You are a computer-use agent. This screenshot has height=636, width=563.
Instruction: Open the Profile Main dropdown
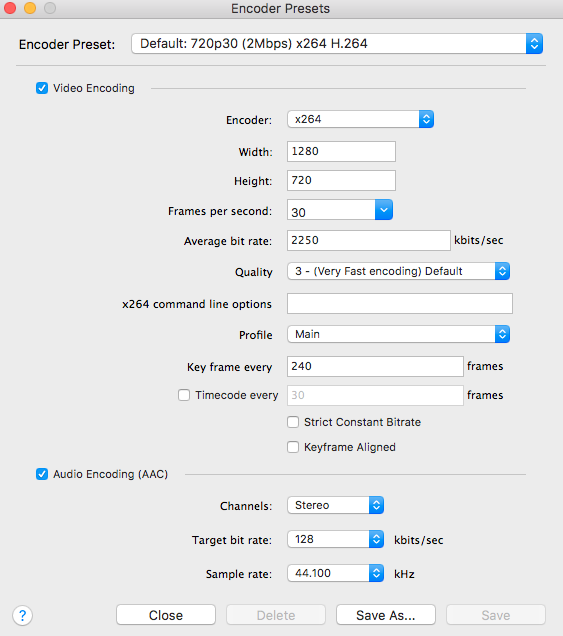[398, 334]
